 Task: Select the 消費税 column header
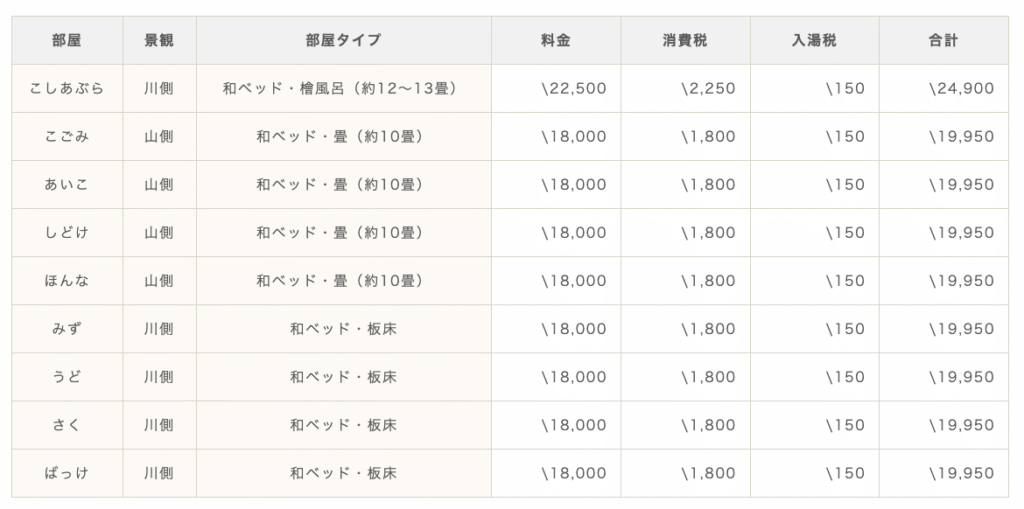coord(685,41)
